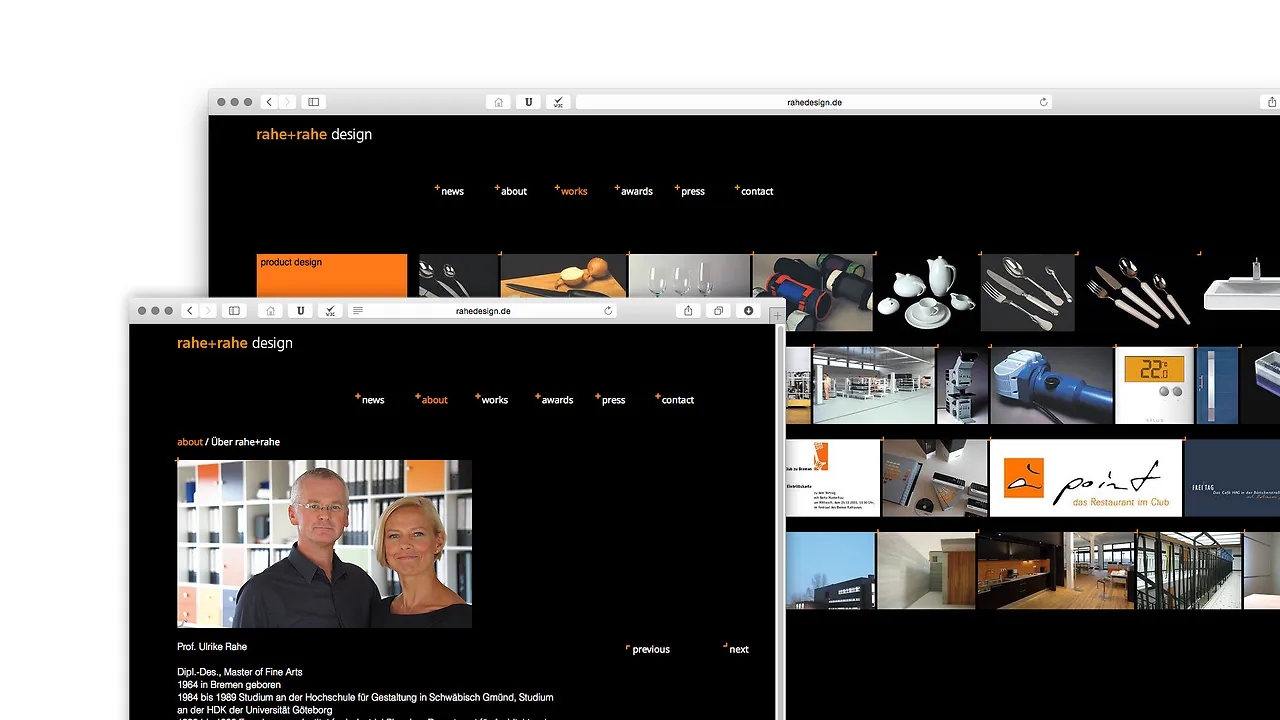Image resolution: width=1280 pixels, height=720 pixels.
Task: Focus the rahedesign.de address bar in the rear window
Action: (814, 102)
